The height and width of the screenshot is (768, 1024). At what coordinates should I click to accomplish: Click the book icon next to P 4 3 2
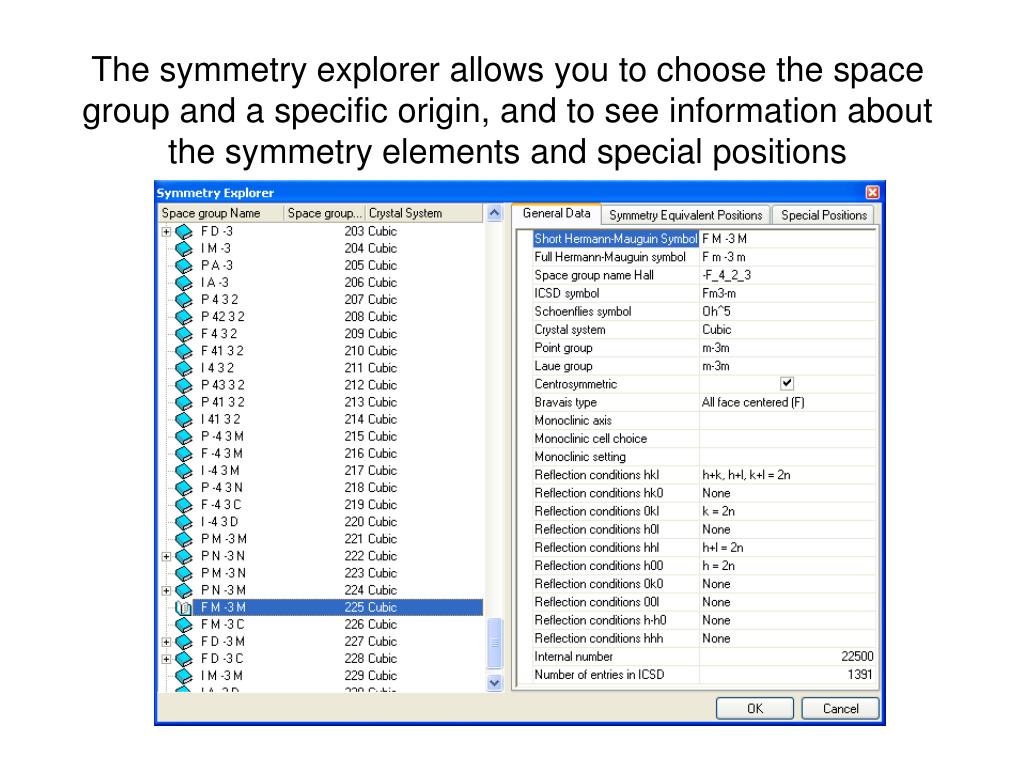click(184, 300)
